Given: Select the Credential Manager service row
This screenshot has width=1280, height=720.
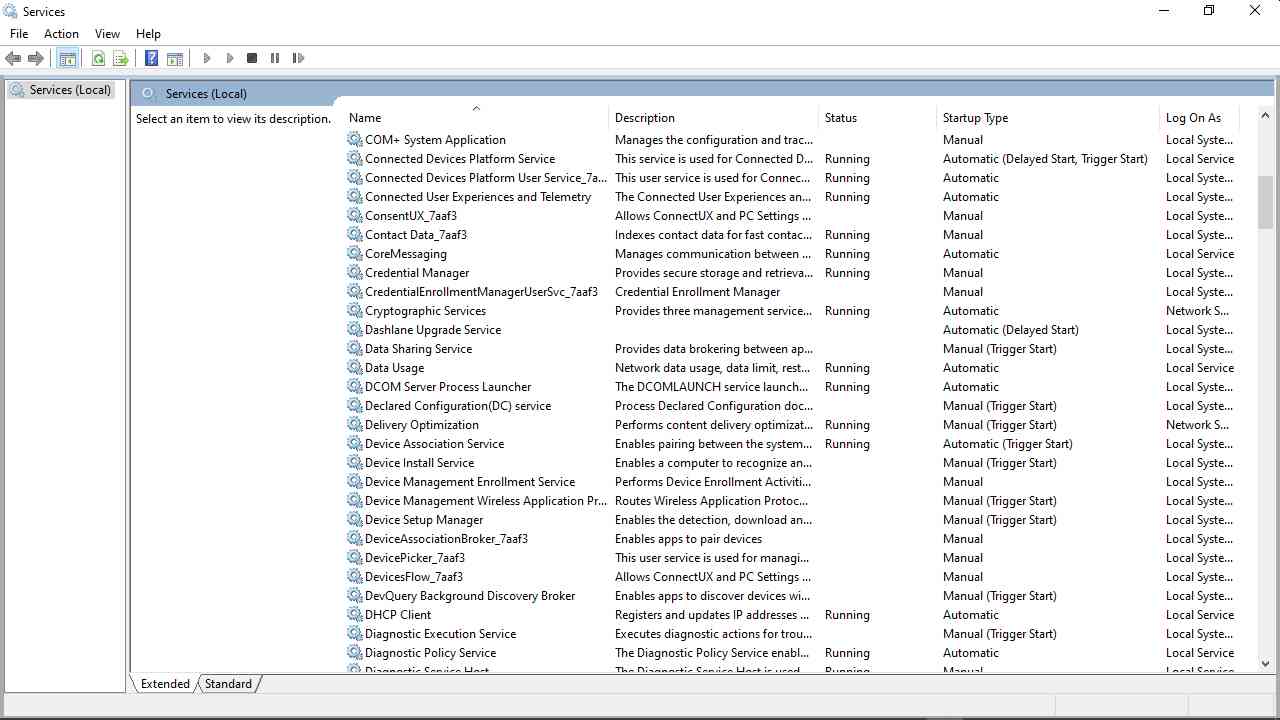Looking at the screenshot, I should (x=417, y=273).
